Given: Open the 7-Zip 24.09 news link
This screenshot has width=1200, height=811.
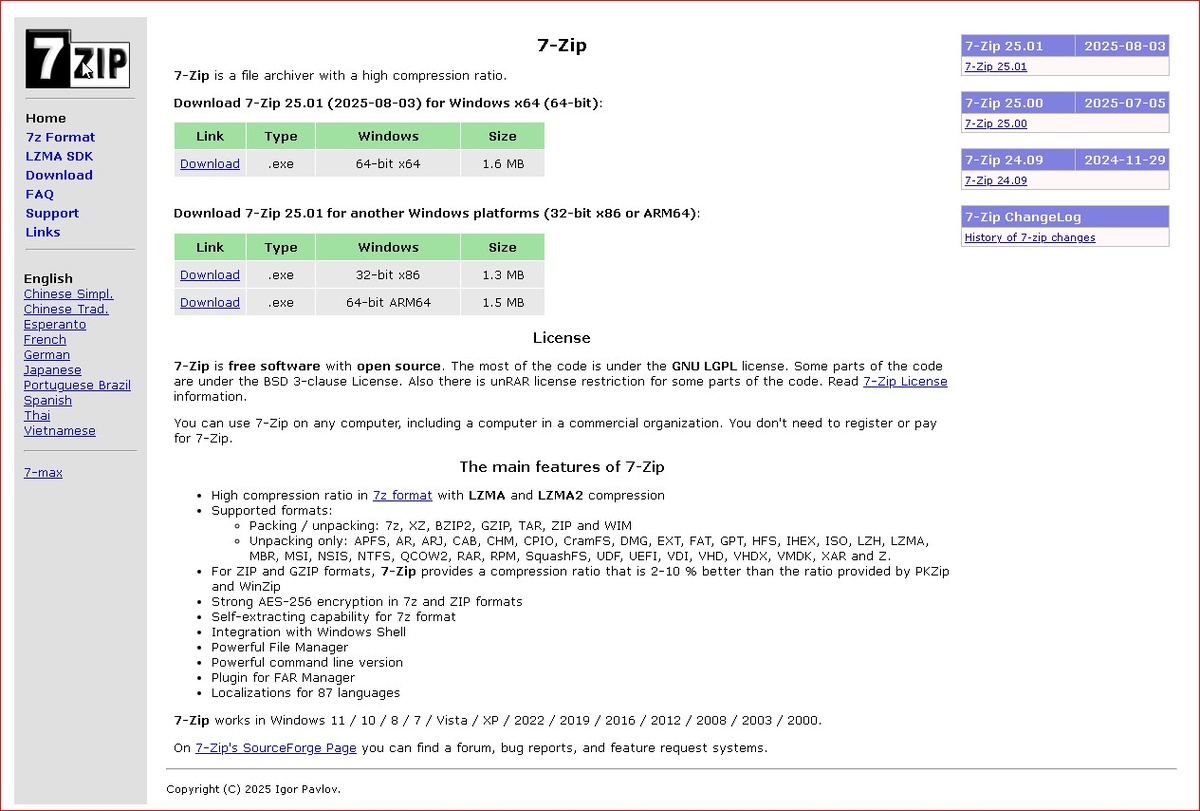Looking at the screenshot, I should [995, 181].
